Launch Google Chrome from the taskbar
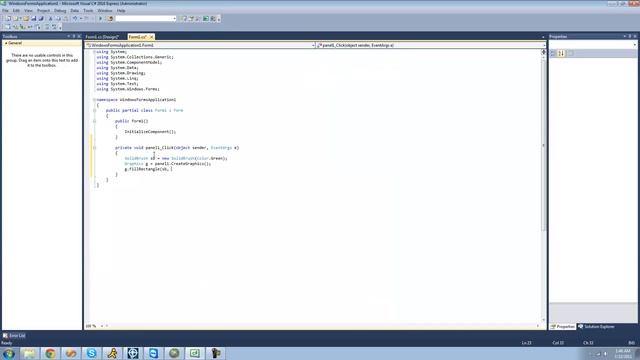640x360 pixels. (x=50, y=353)
